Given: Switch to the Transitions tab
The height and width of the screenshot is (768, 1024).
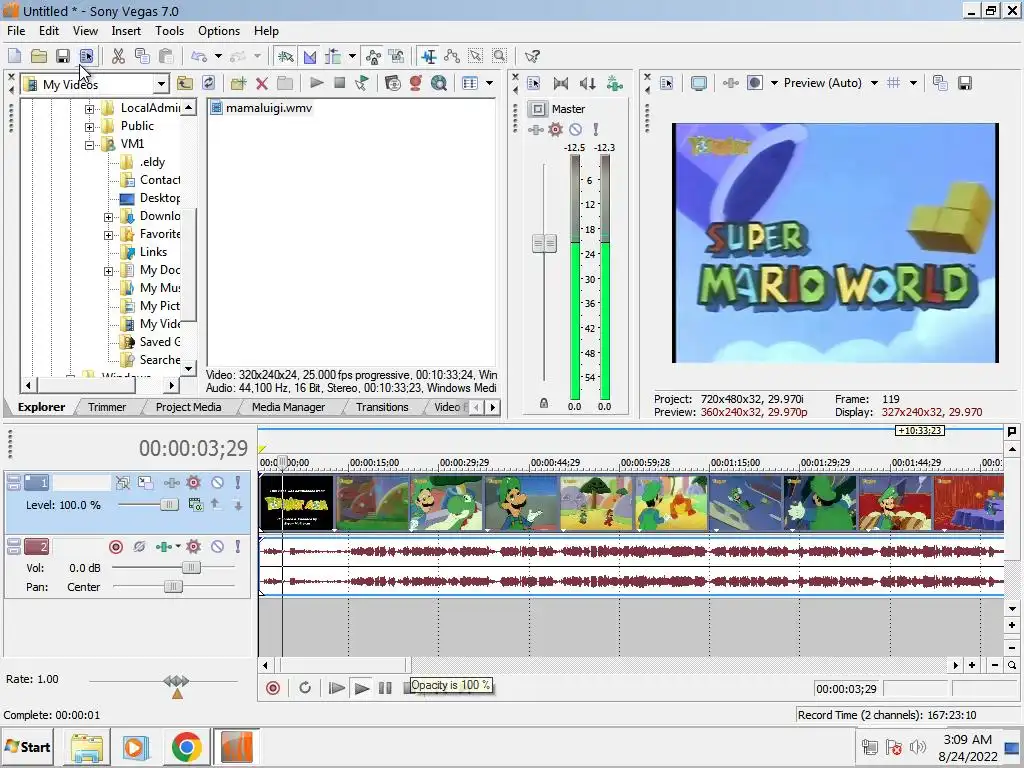Looking at the screenshot, I should (x=382, y=407).
